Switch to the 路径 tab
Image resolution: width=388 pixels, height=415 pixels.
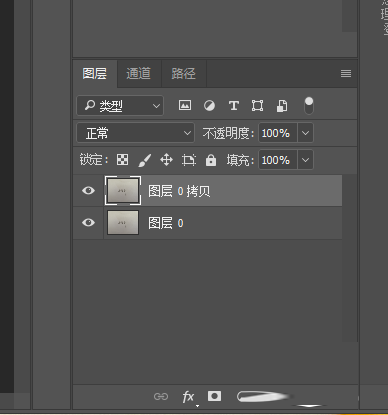183,73
